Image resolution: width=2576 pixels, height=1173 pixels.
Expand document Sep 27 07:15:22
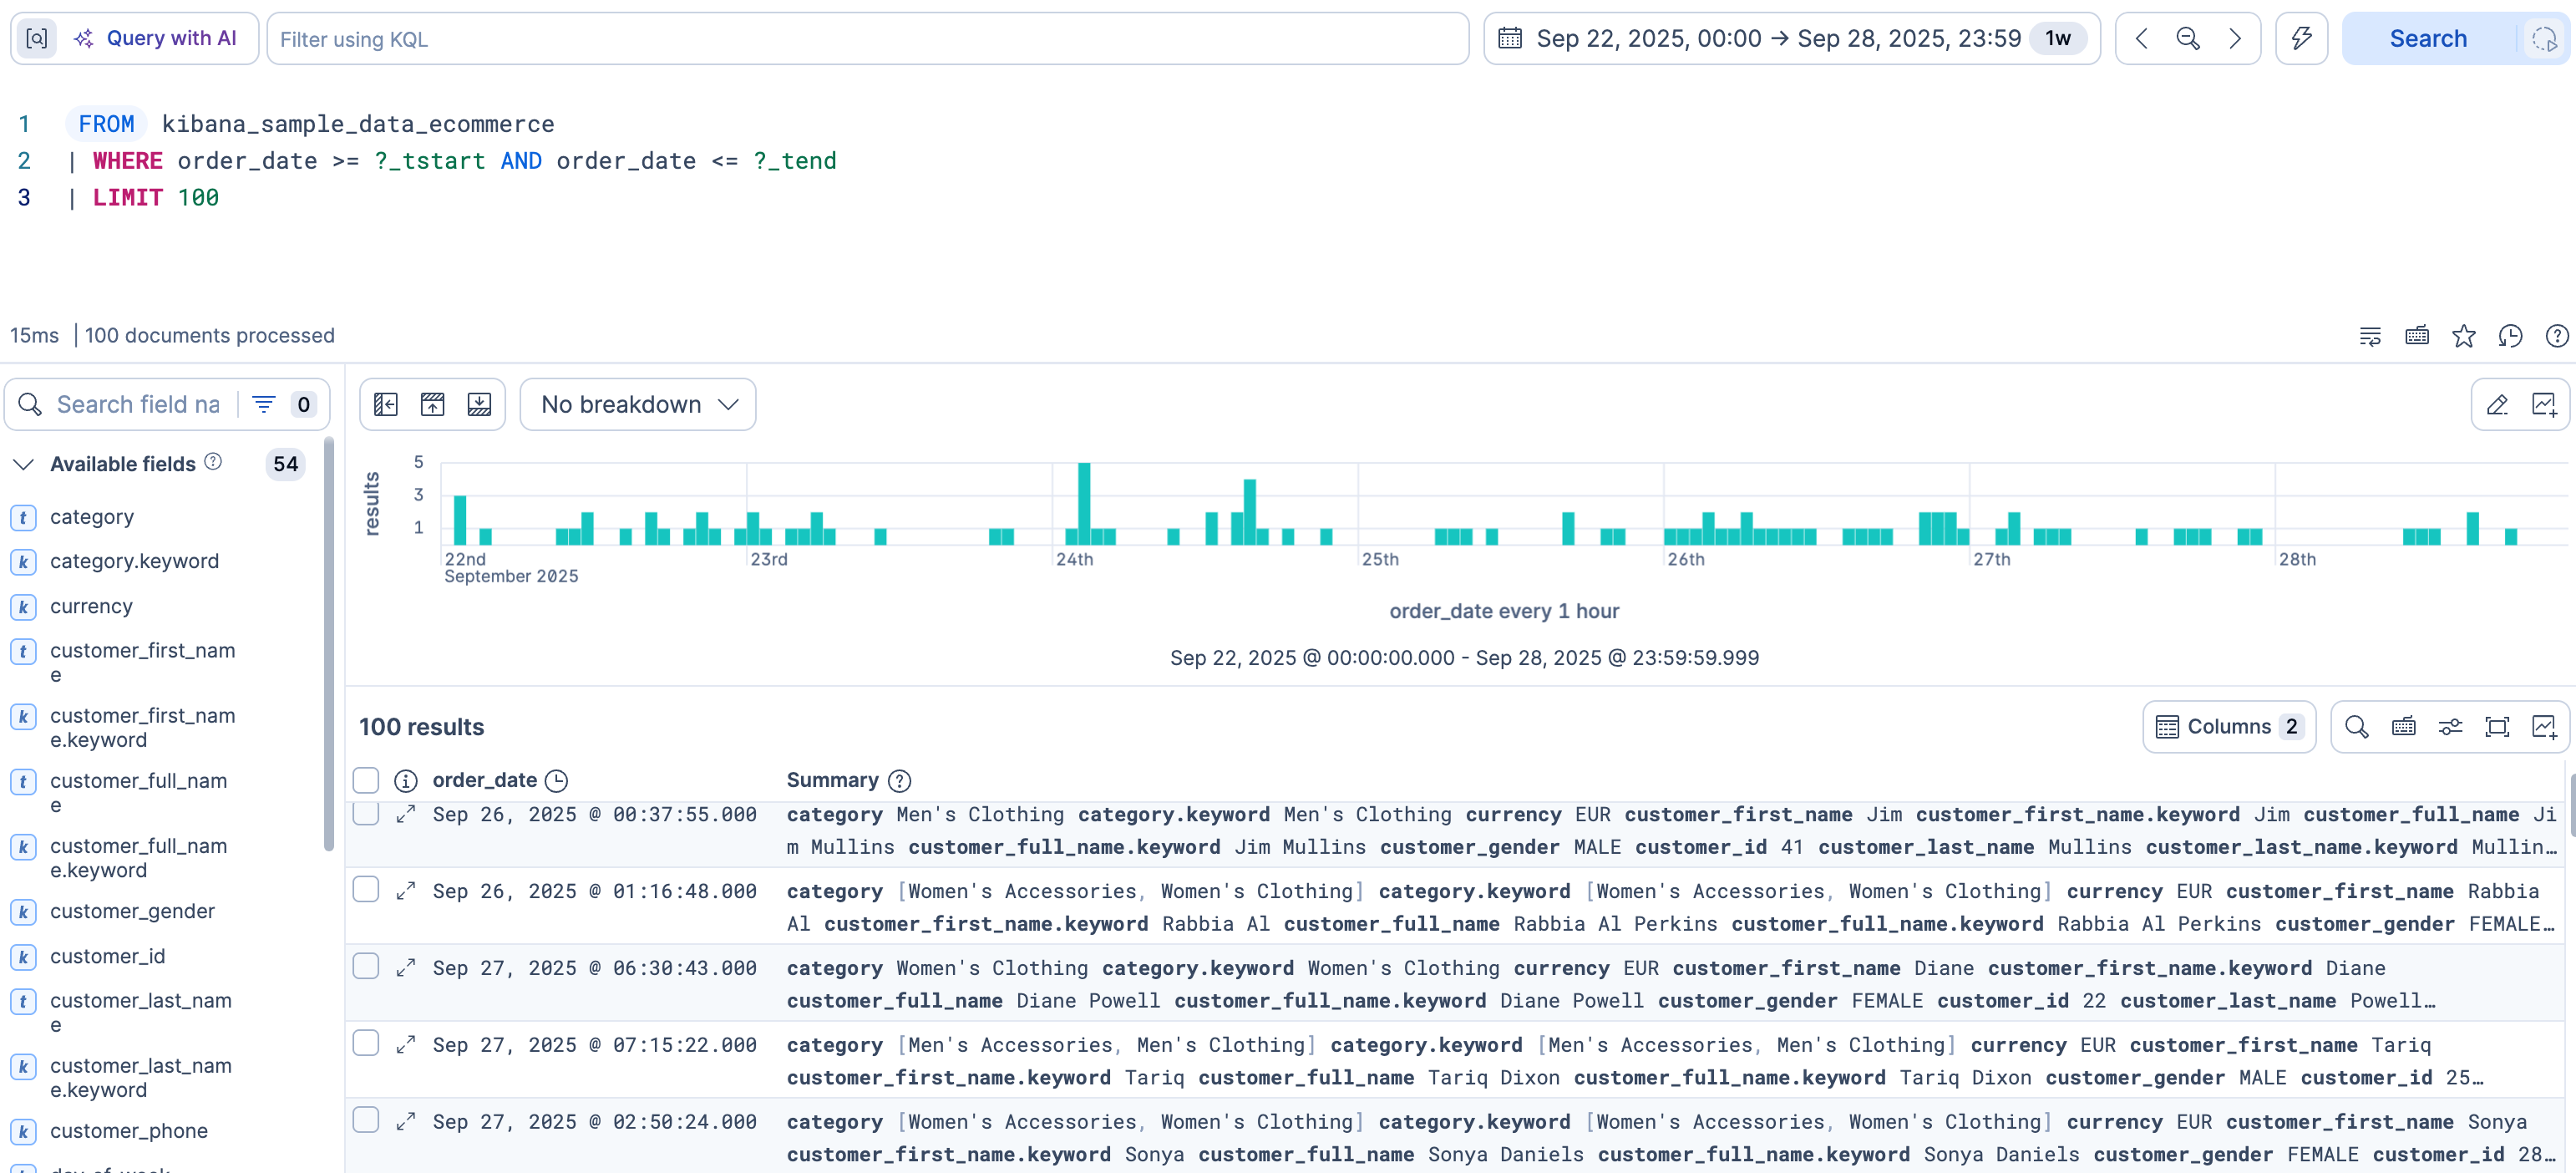[405, 1045]
